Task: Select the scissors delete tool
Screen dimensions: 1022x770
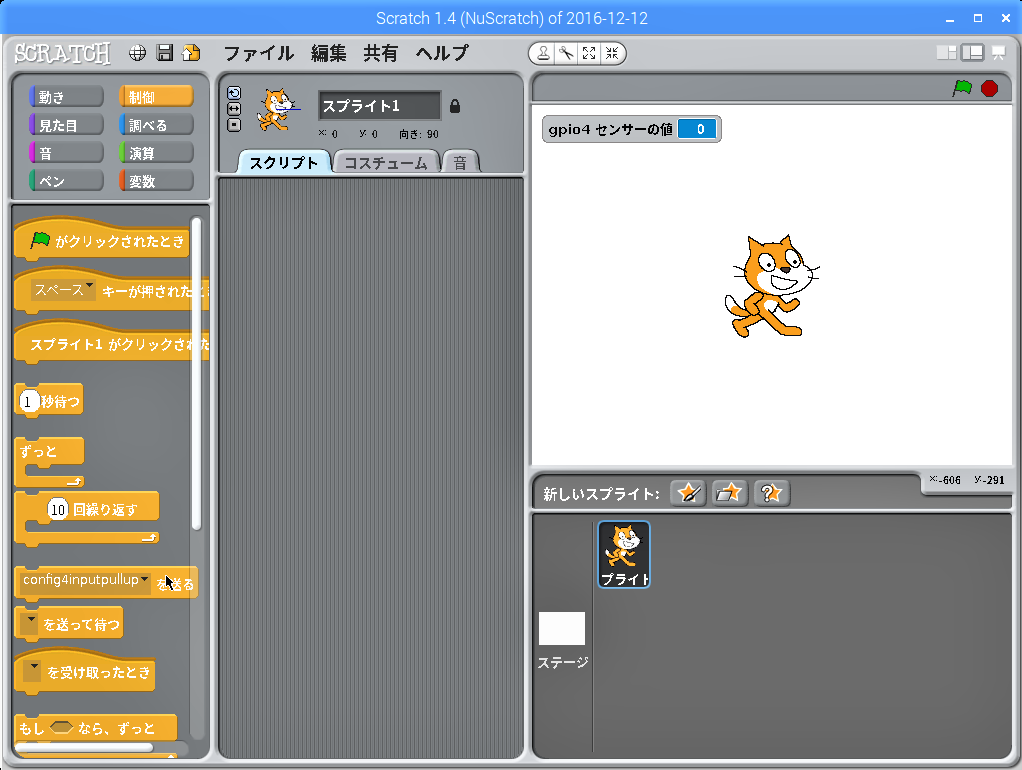Action: 566,53
